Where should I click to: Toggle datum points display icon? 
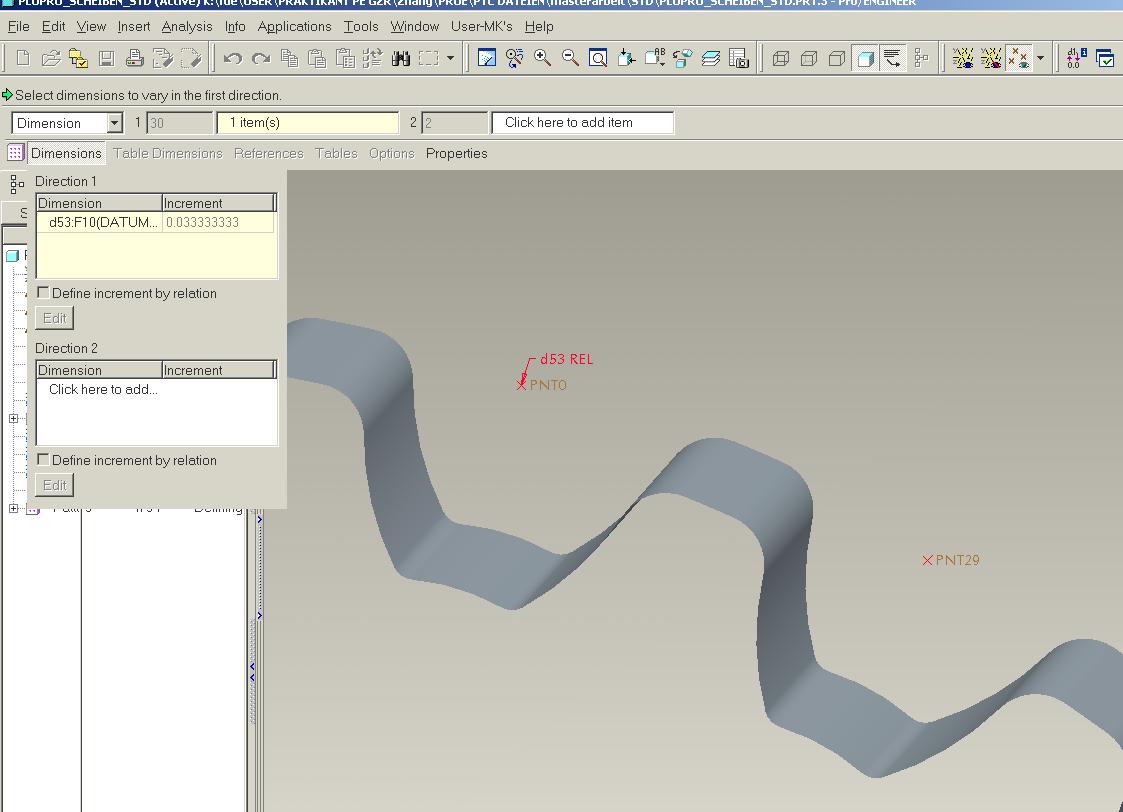tap(1019, 58)
